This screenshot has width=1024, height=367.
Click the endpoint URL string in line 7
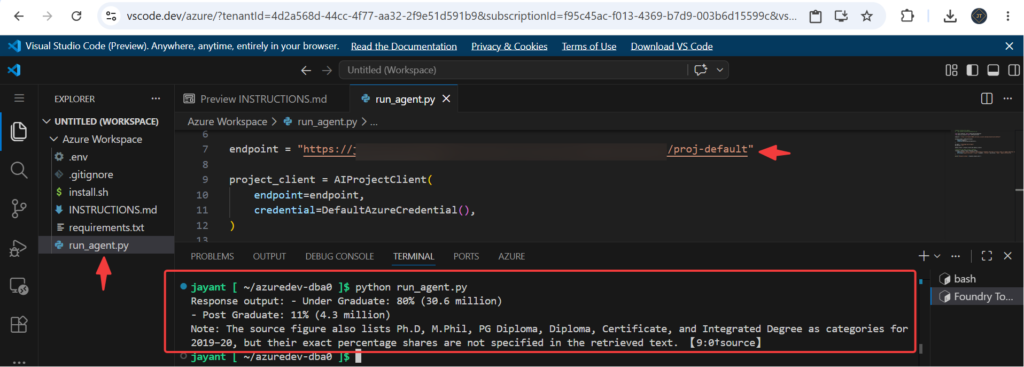pyautogui.click(x=526, y=150)
